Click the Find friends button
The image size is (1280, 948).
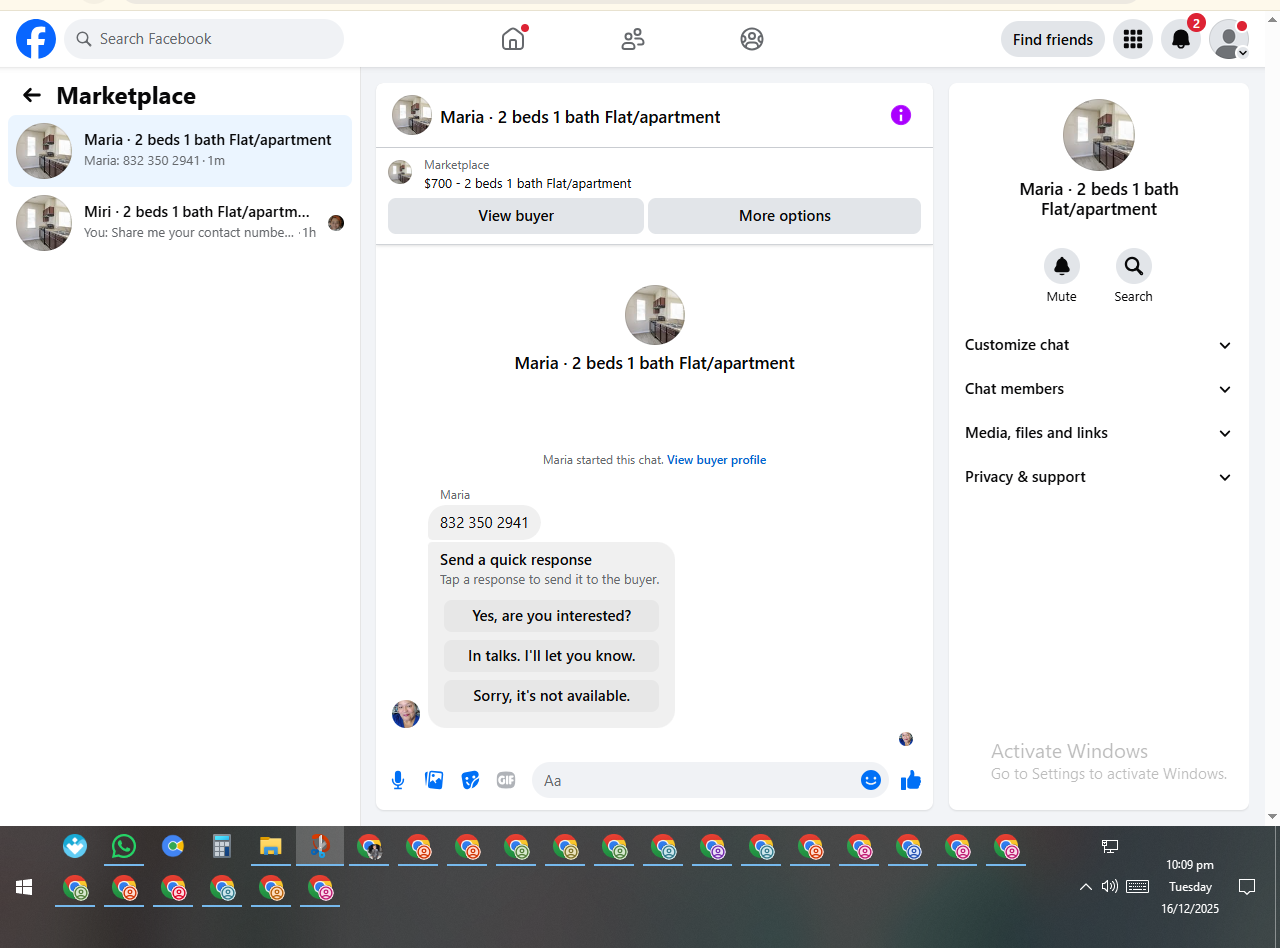coord(1053,39)
